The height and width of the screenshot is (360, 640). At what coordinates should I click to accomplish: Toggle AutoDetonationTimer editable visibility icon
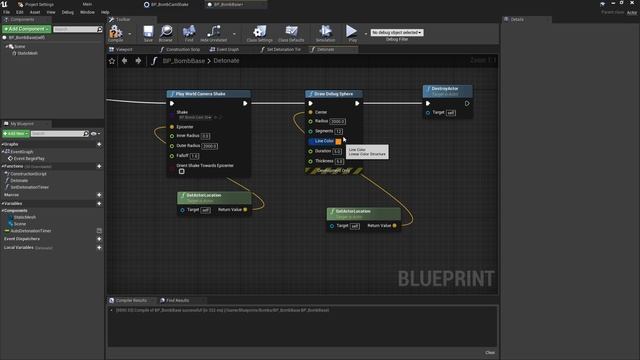point(99,231)
